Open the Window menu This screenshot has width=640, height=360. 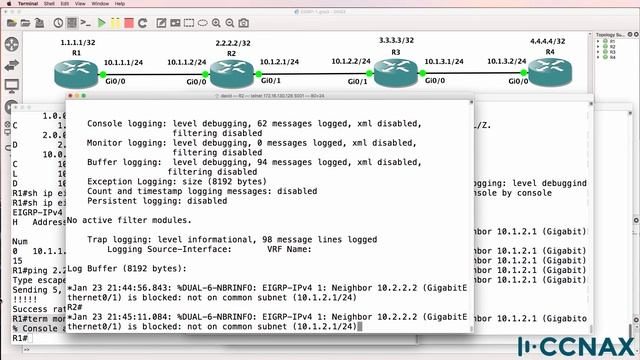tap(100, 3)
